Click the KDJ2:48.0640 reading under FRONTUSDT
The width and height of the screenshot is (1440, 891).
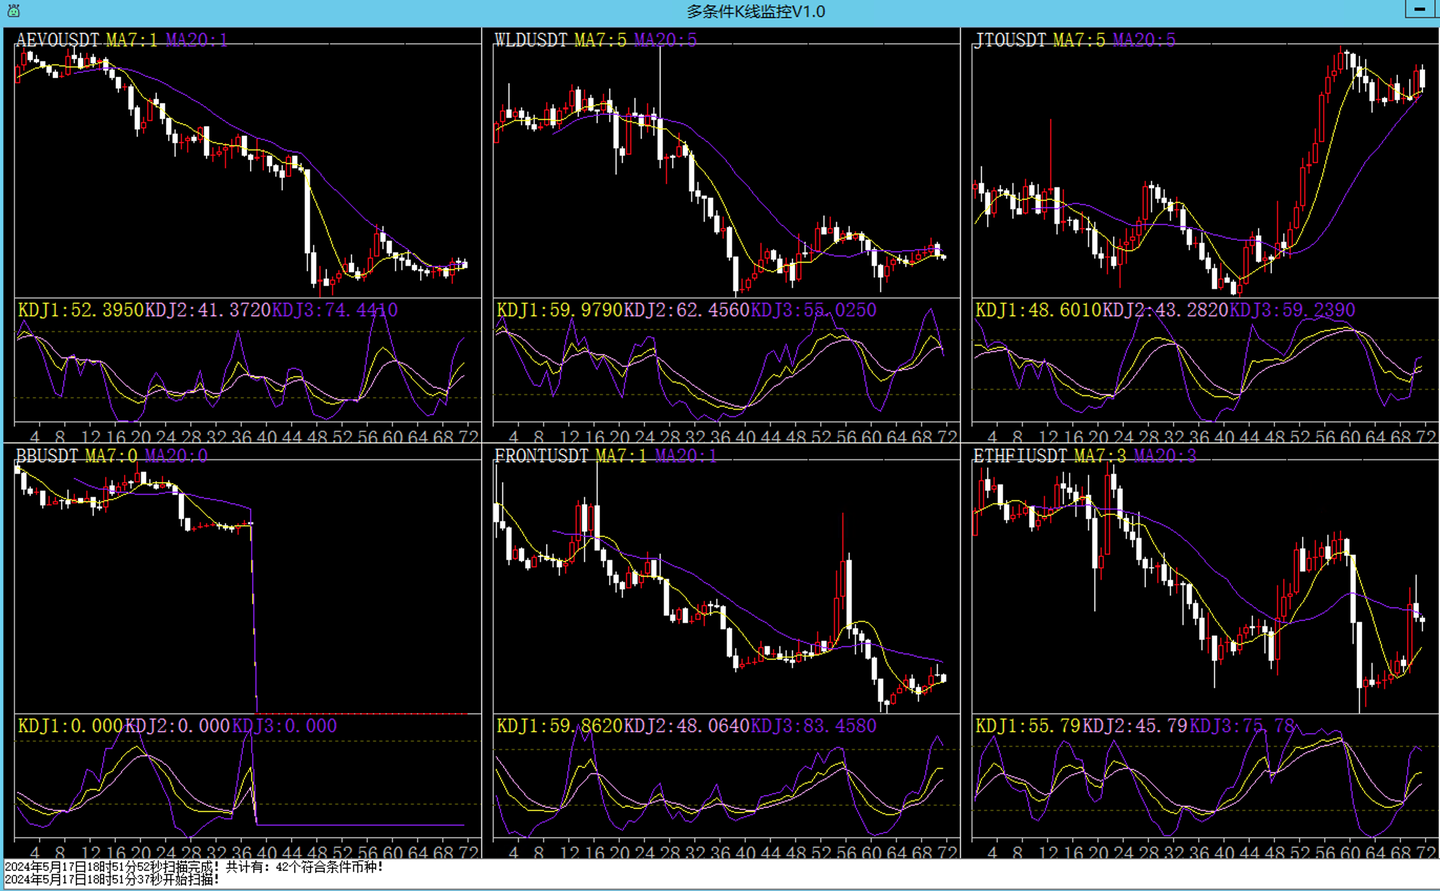coord(687,726)
